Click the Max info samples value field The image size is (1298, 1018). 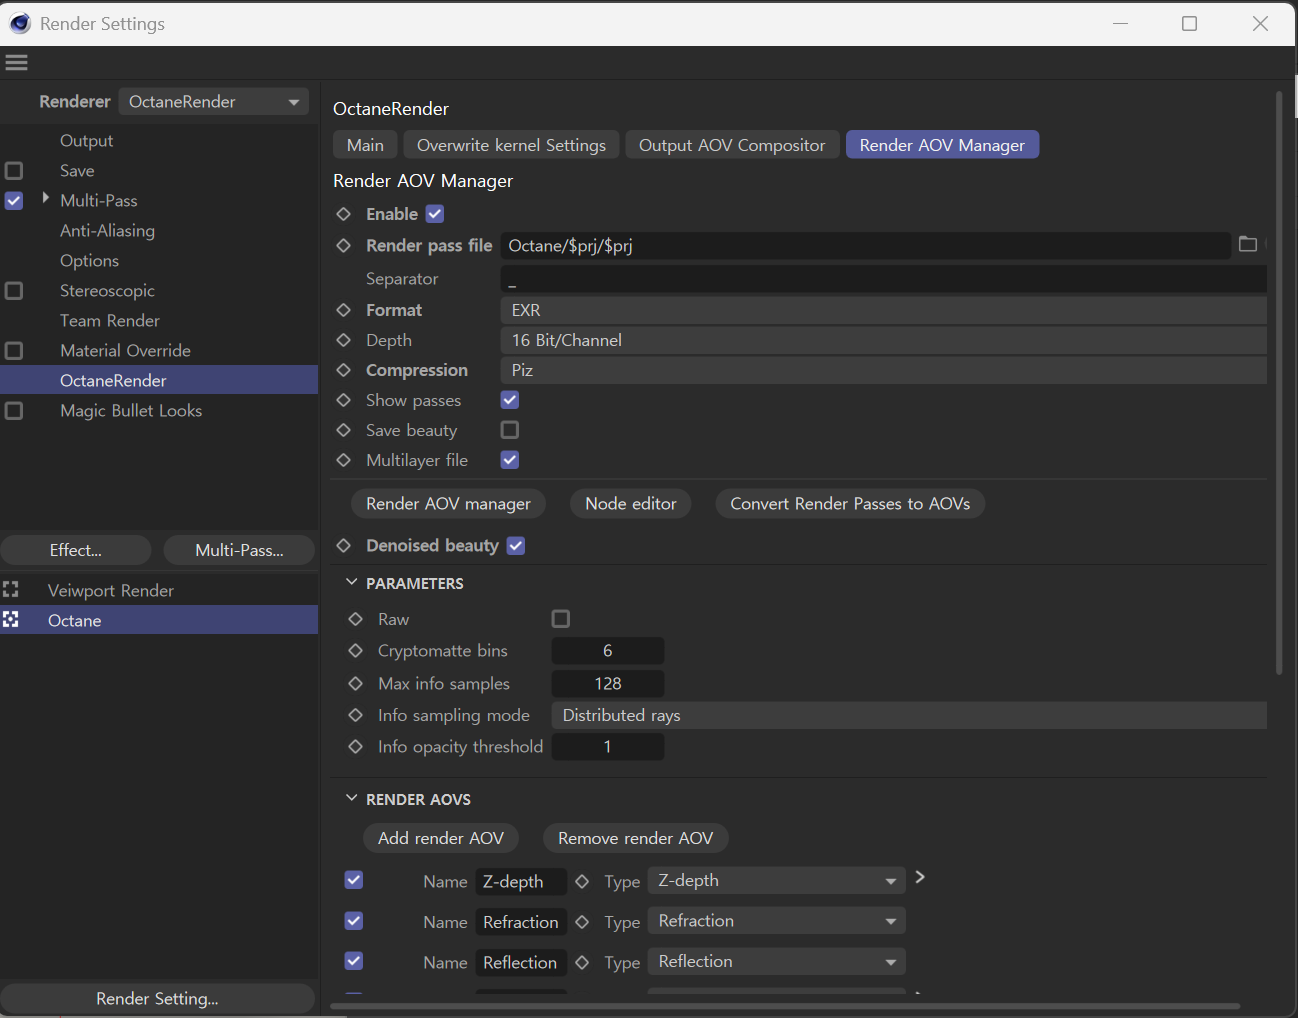[608, 684]
